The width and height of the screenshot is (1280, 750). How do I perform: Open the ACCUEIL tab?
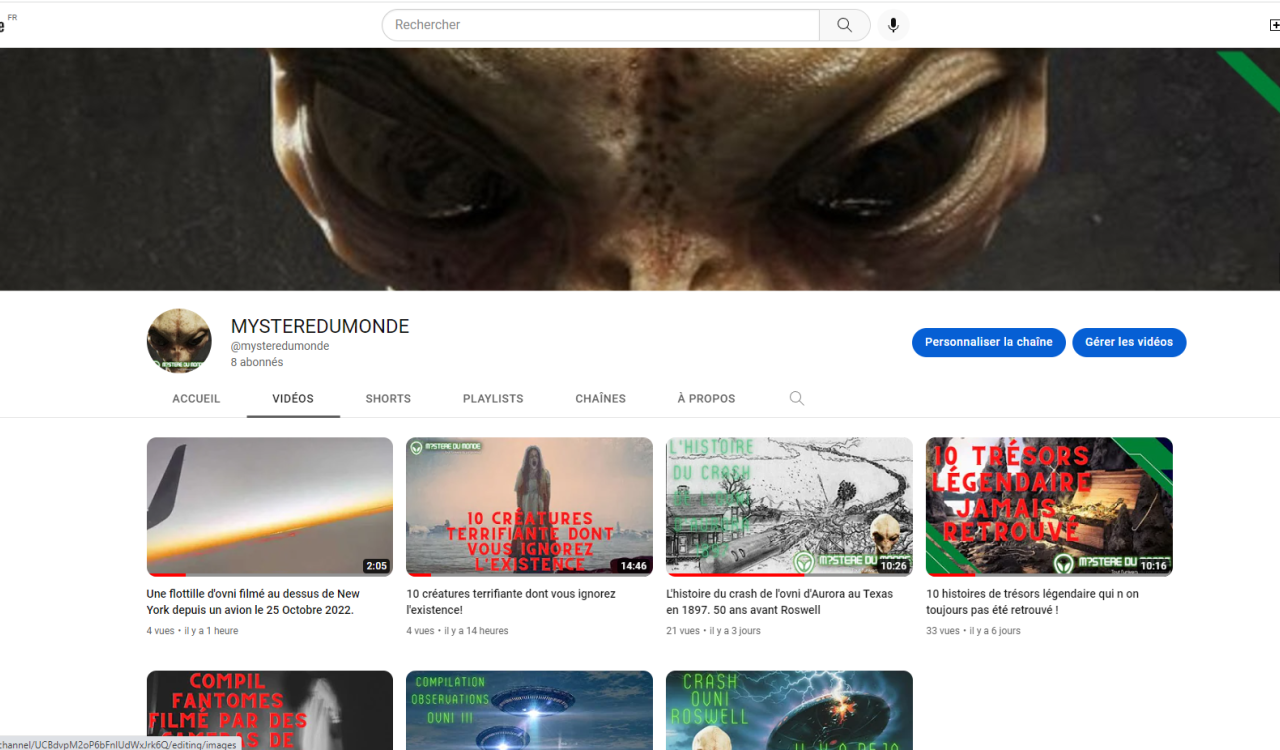coord(196,398)
